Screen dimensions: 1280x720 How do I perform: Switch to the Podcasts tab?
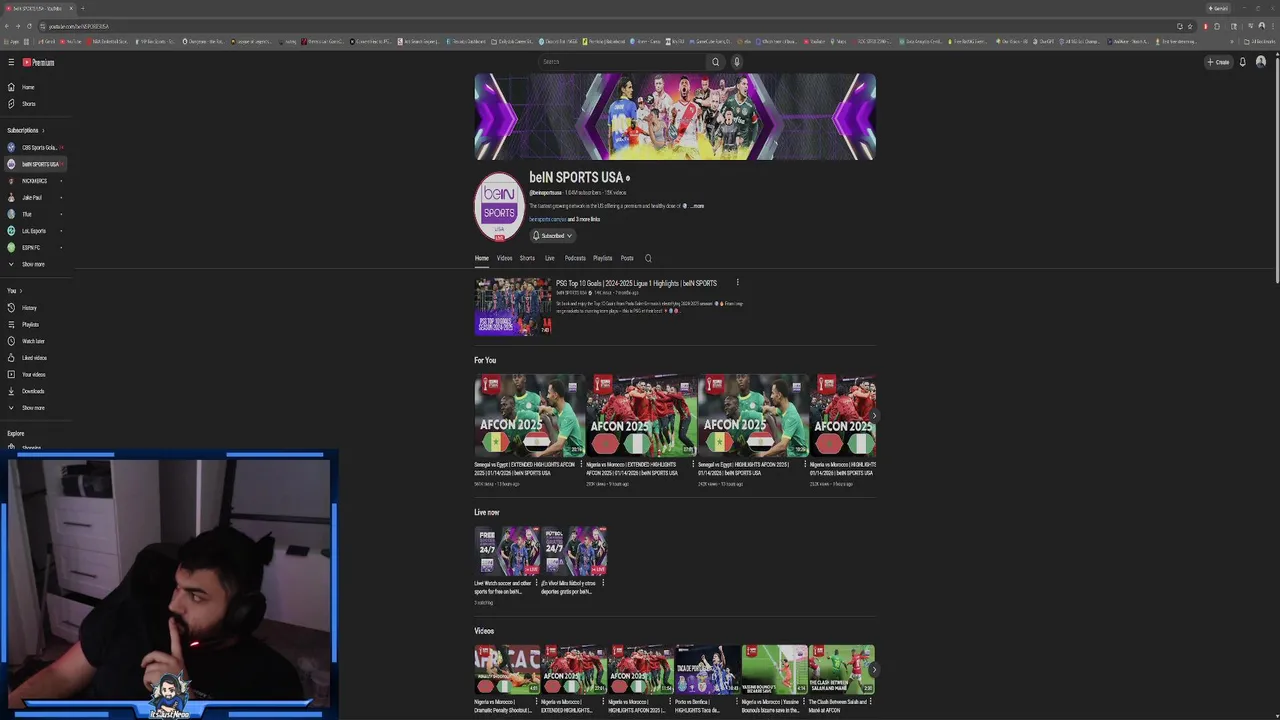tap(575, 258)
